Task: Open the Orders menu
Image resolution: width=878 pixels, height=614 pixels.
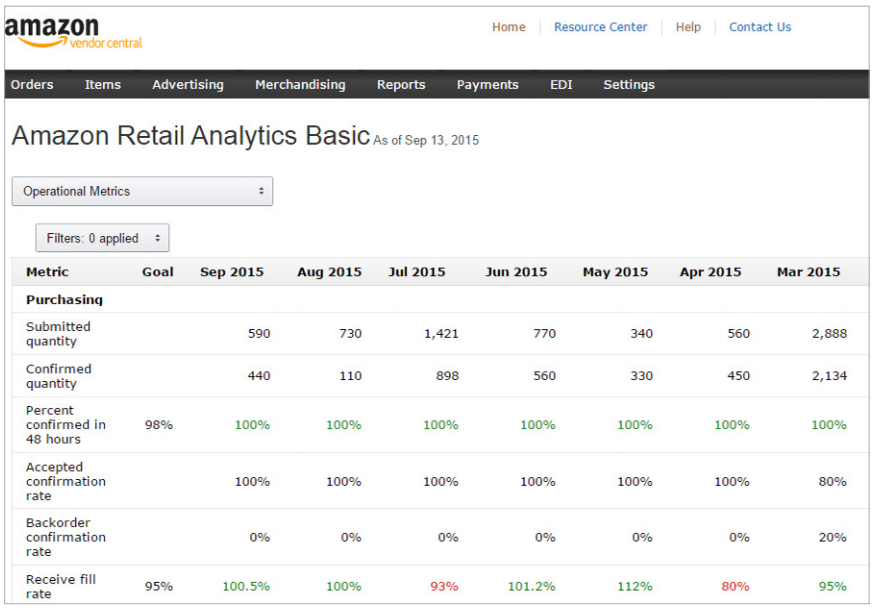Action: pyautogui.click(x=32, y=85)
